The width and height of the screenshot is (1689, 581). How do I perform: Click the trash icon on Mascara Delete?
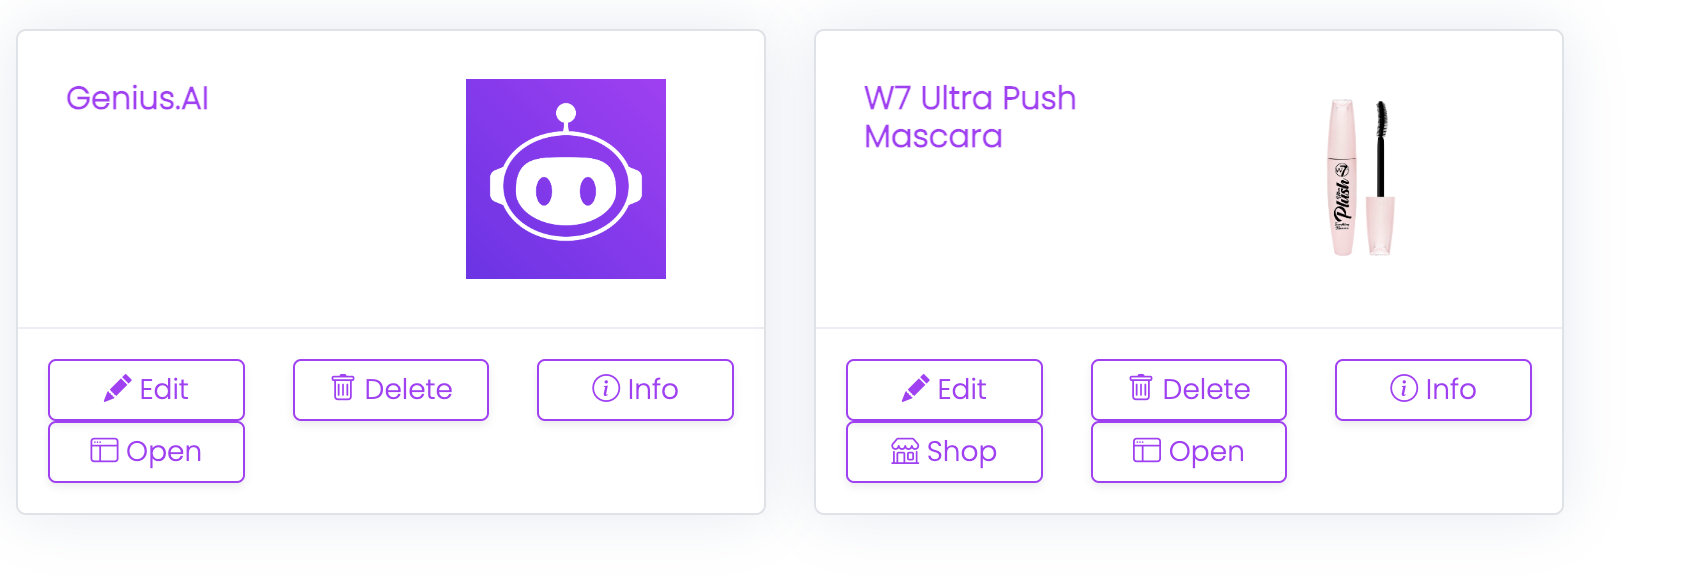(x=1141, y=388)
